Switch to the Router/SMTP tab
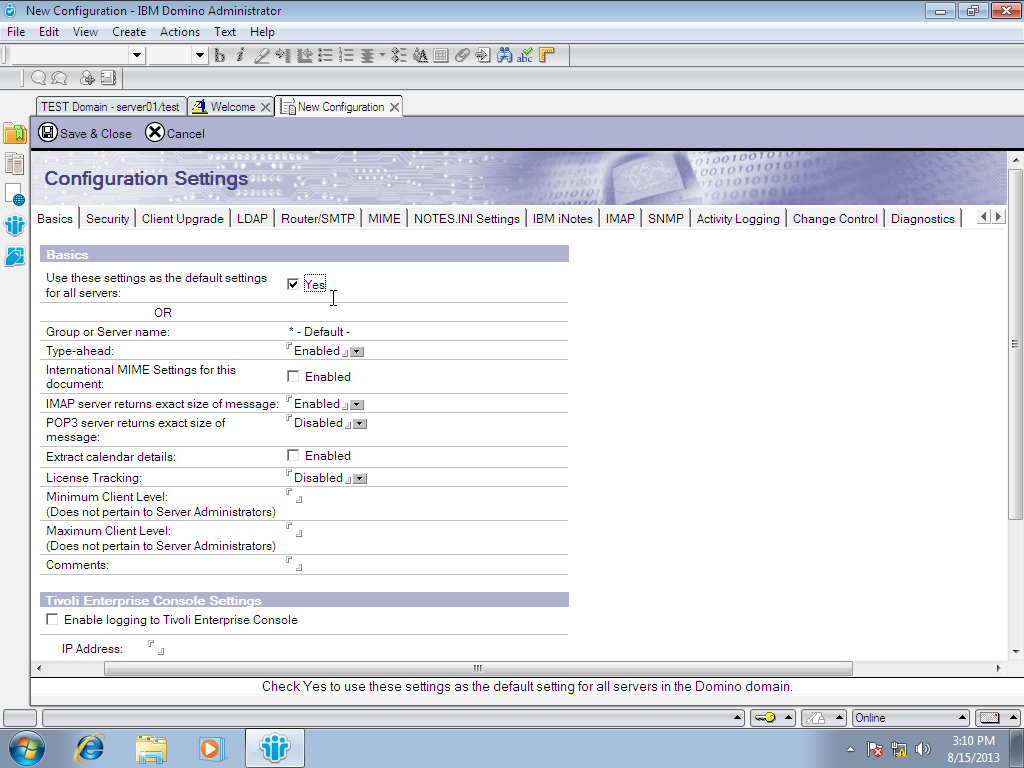 pos(317,219)
